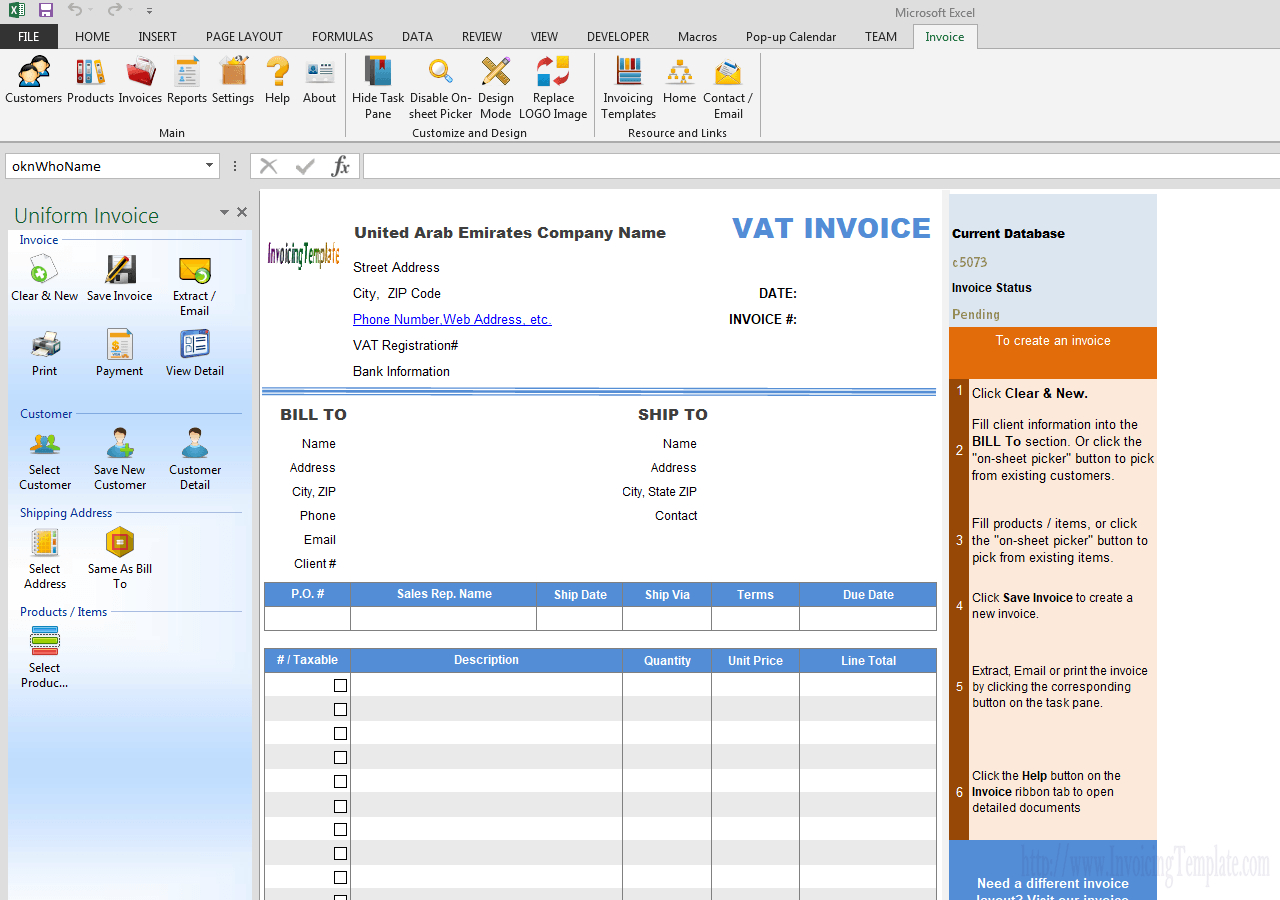
Task: Click the InvoicingTemplate logo image
Action: (x=303, y=255)
